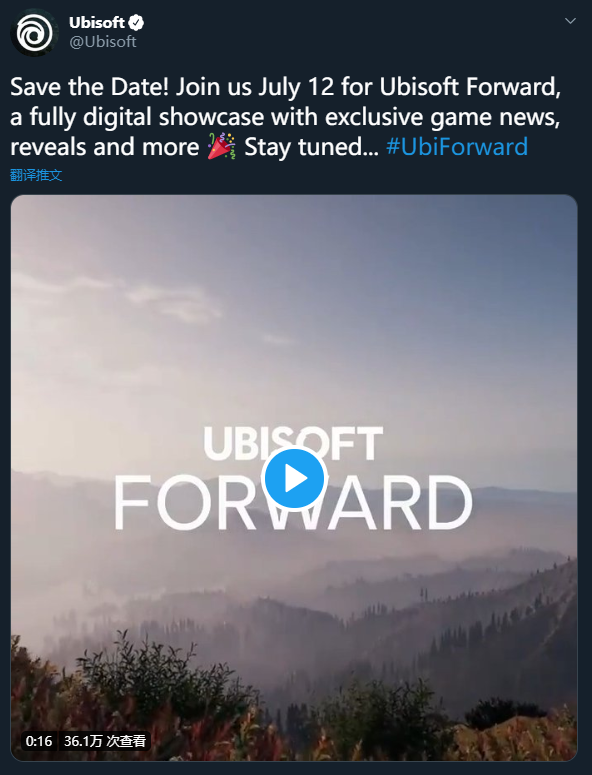This screenshot has width=592, height=775.
Task: Click the 36.1万 次查看 view count
Action: click(105, 741)
